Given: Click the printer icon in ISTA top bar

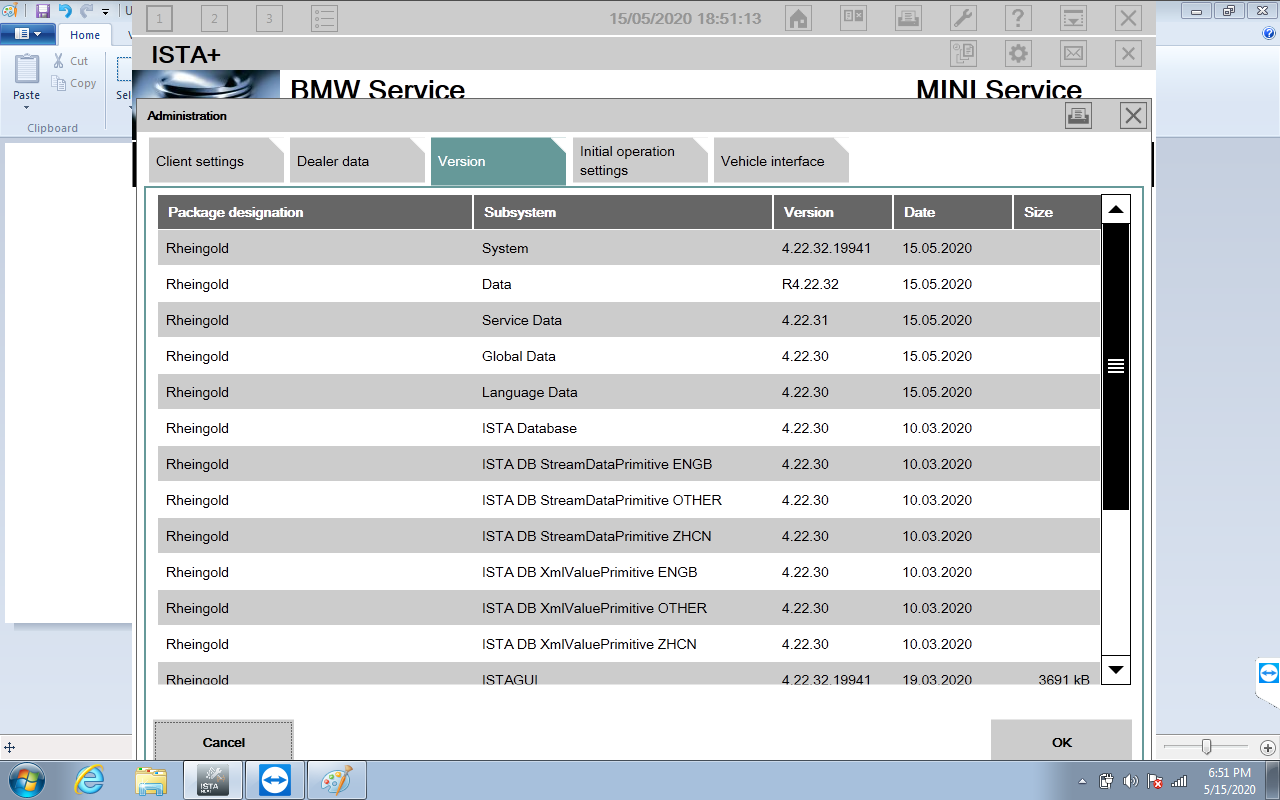Looking at the screenshot, I should click(x=908, y=18).
